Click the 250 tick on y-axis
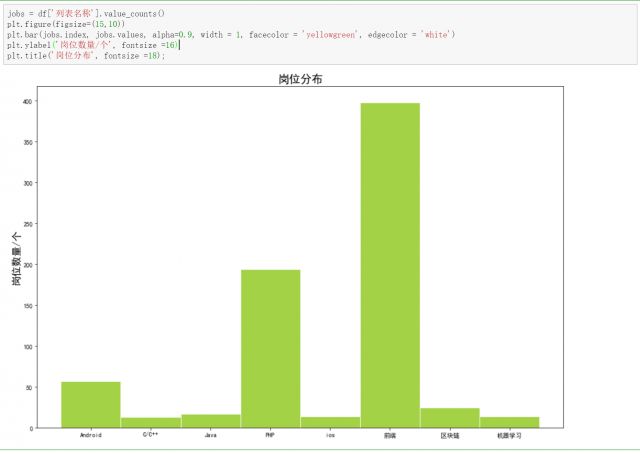The image size is (640, 454). (27, 224)
